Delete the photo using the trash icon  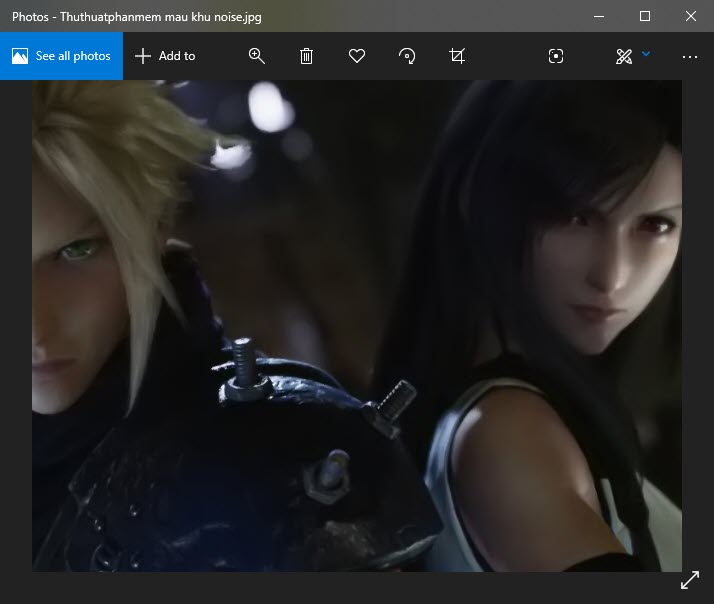307,56
